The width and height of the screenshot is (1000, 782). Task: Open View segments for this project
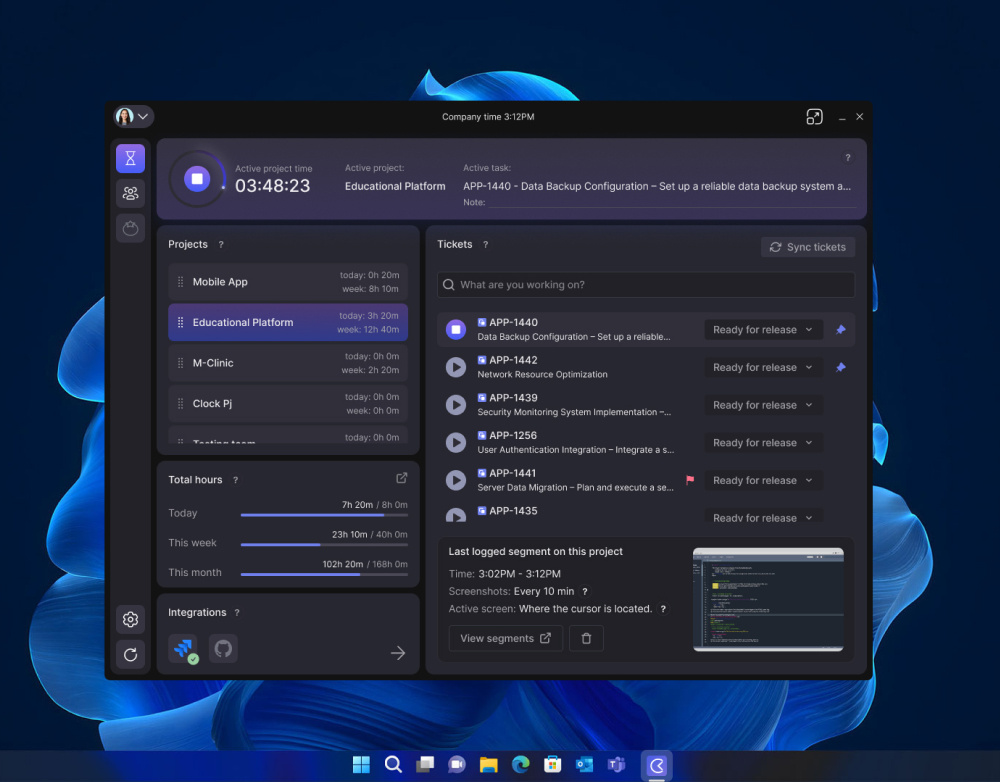coord(505,638)
